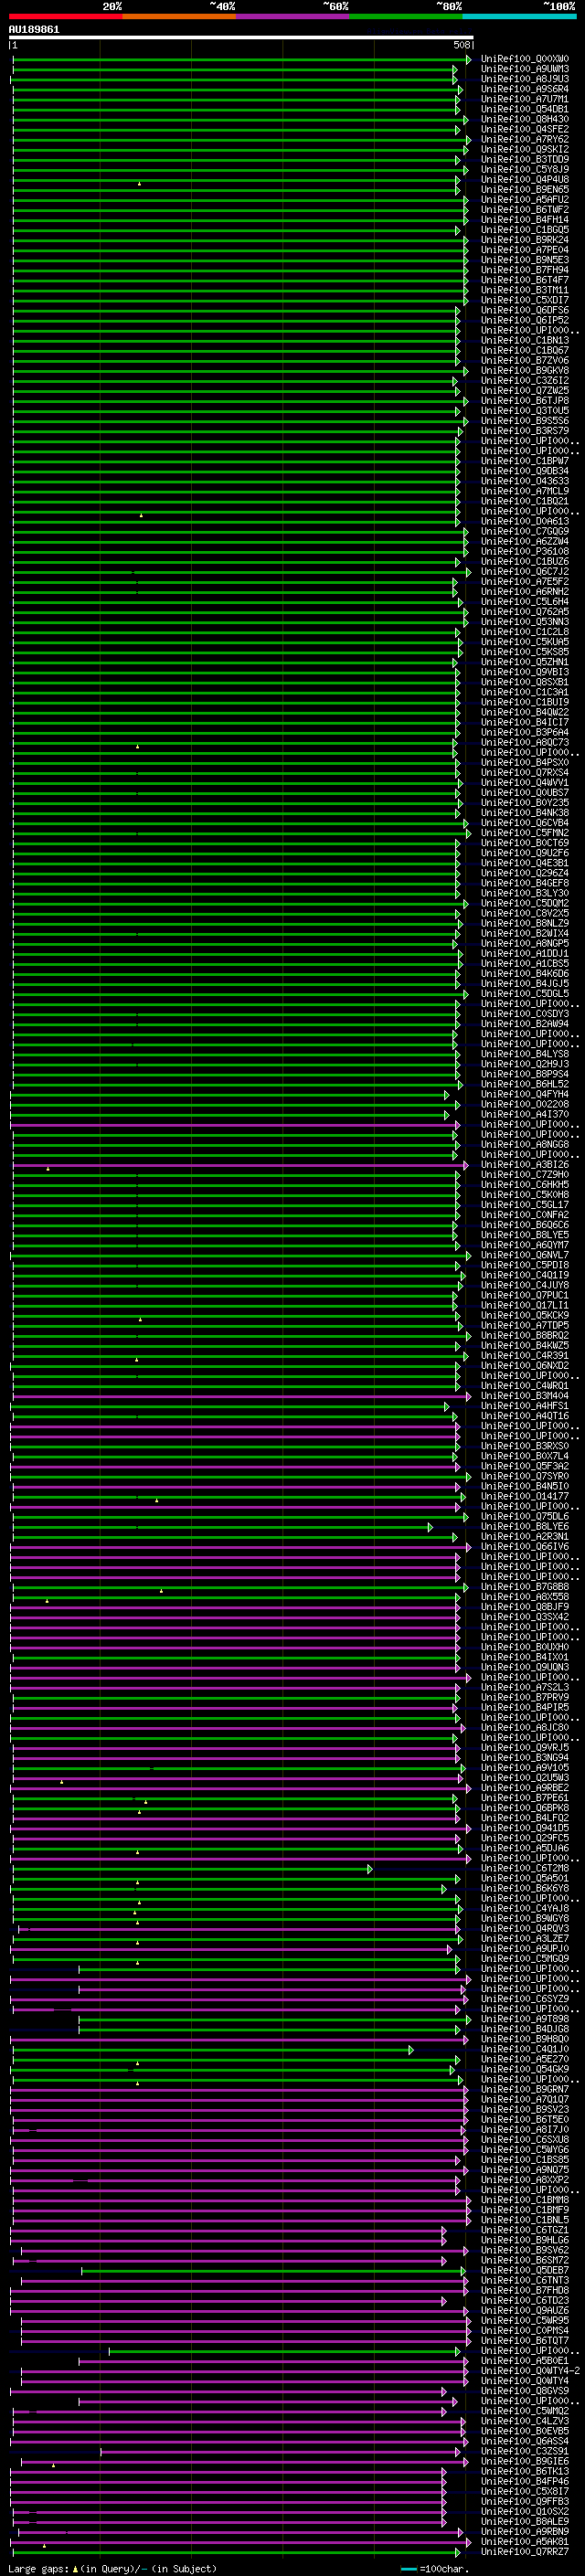Screen dimensions: 585x2576
Task: Click the white query sequence bar
Action: [241, 37]
